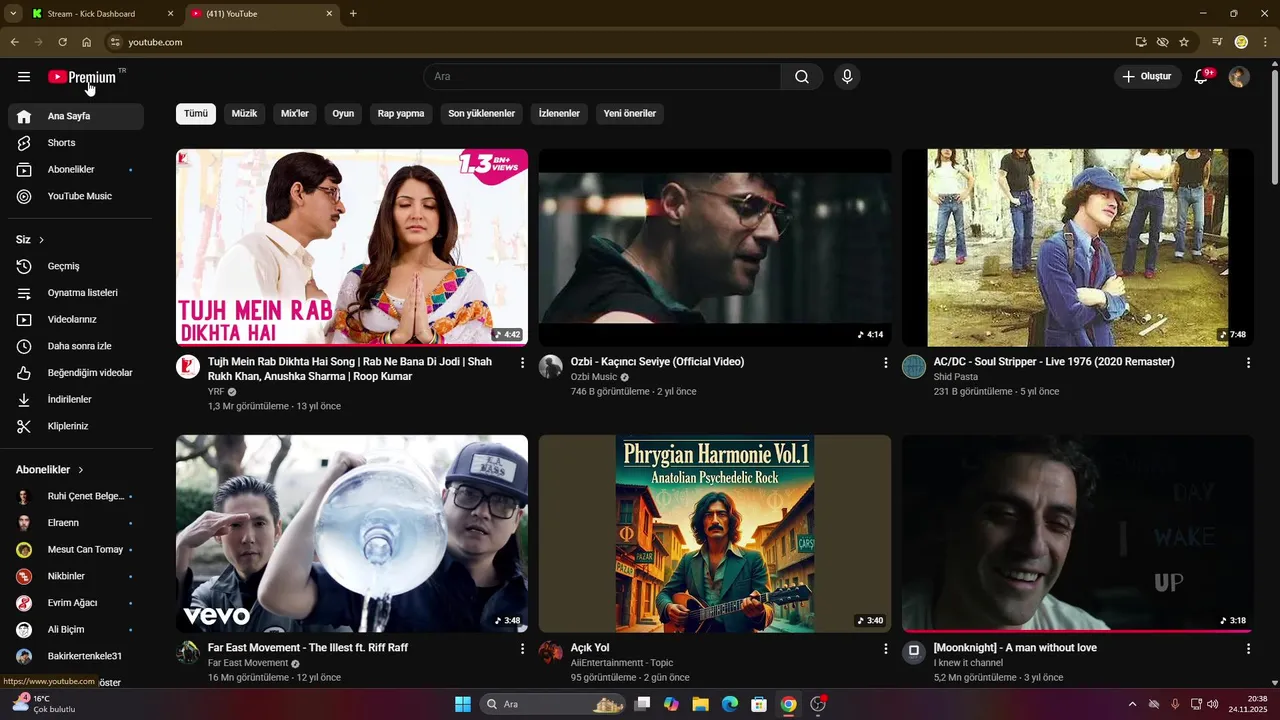Open Ali Biçim channel

[x=76, y=630]
